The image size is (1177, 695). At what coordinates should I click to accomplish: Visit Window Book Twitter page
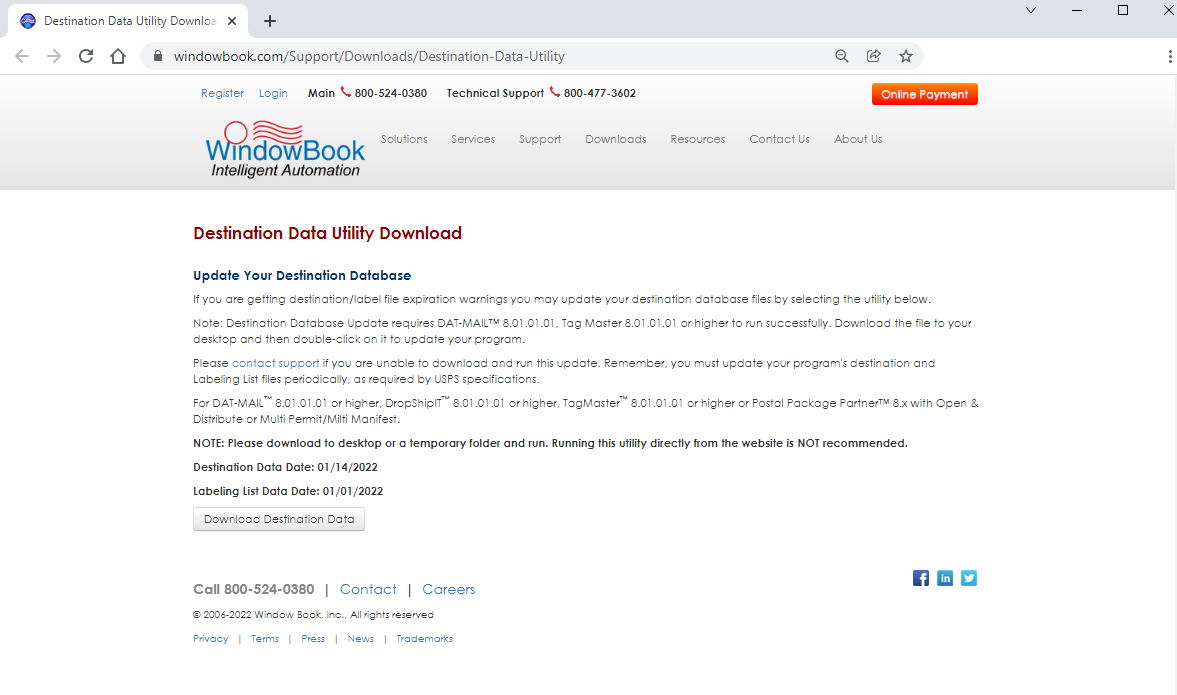coord(969,578)
